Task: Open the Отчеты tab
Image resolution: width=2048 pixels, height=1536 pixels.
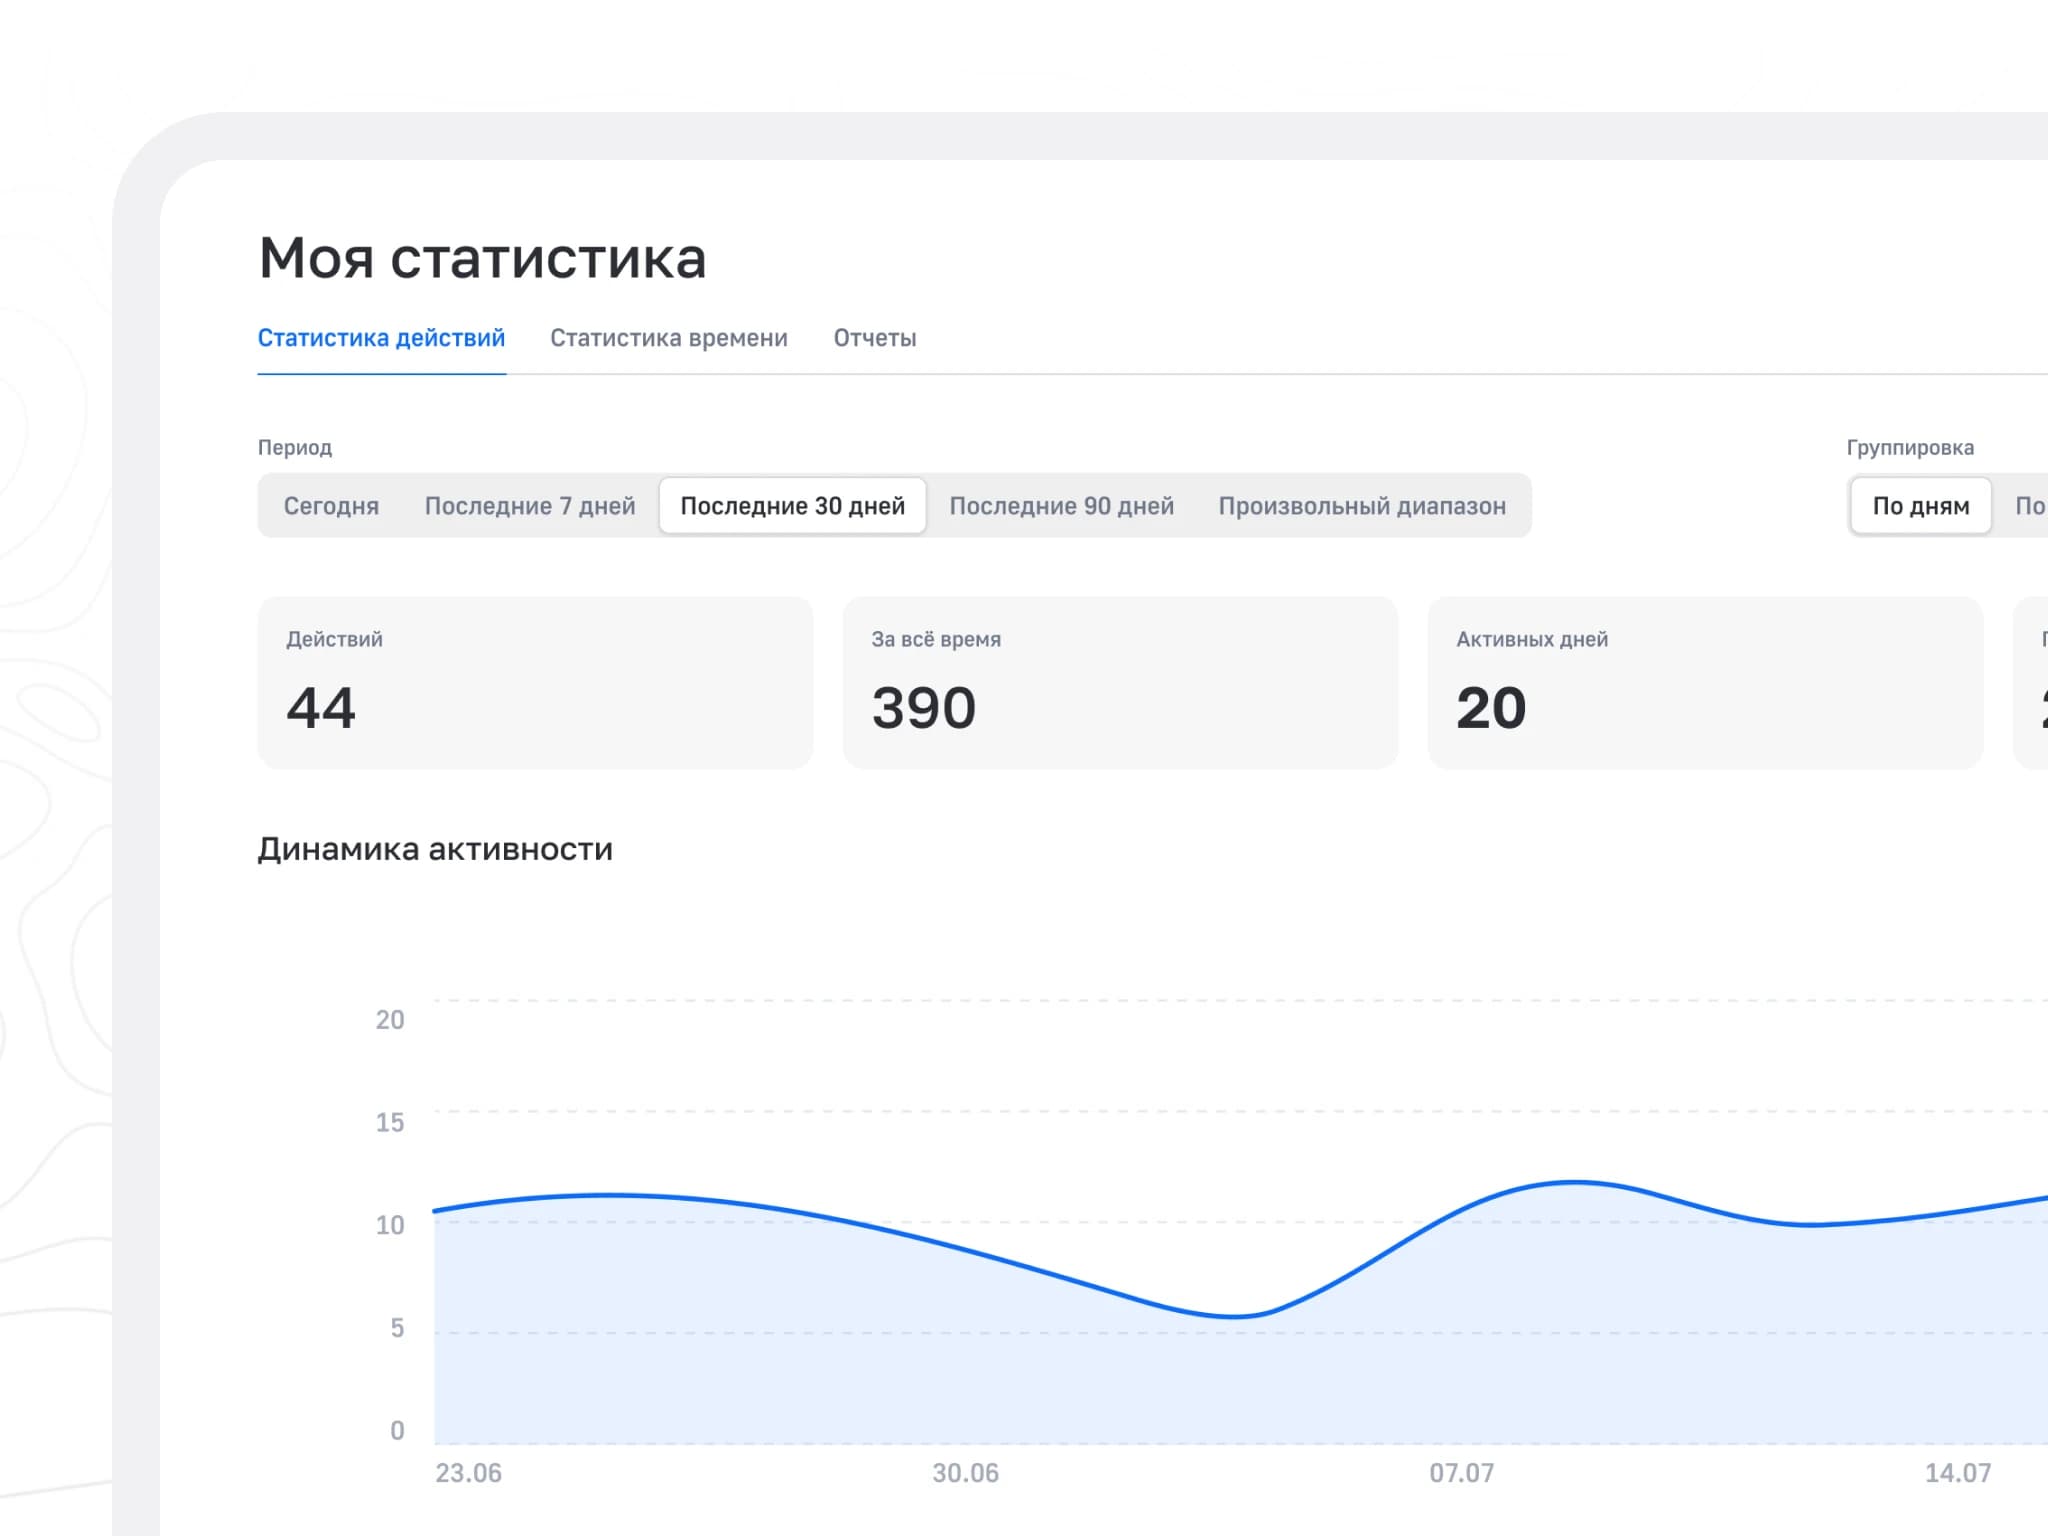Action: click(x=875, y=338)
